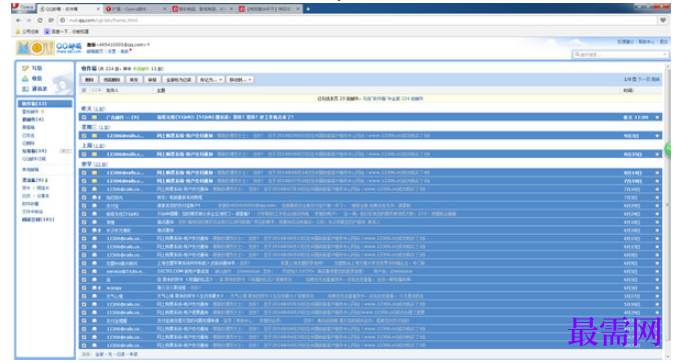The image size is (680, 363).
Task: Click the star beside 星标邮件 folder
Action: click(x=42, y=111)
